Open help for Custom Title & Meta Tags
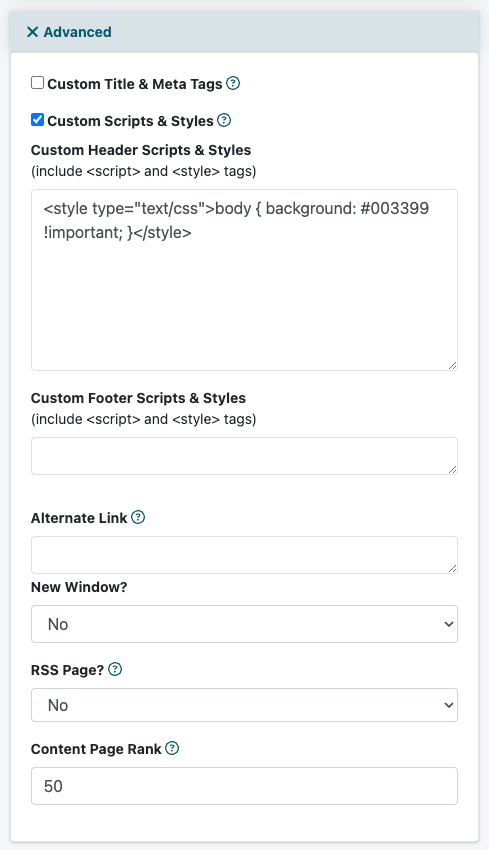 tap(233, 83)
